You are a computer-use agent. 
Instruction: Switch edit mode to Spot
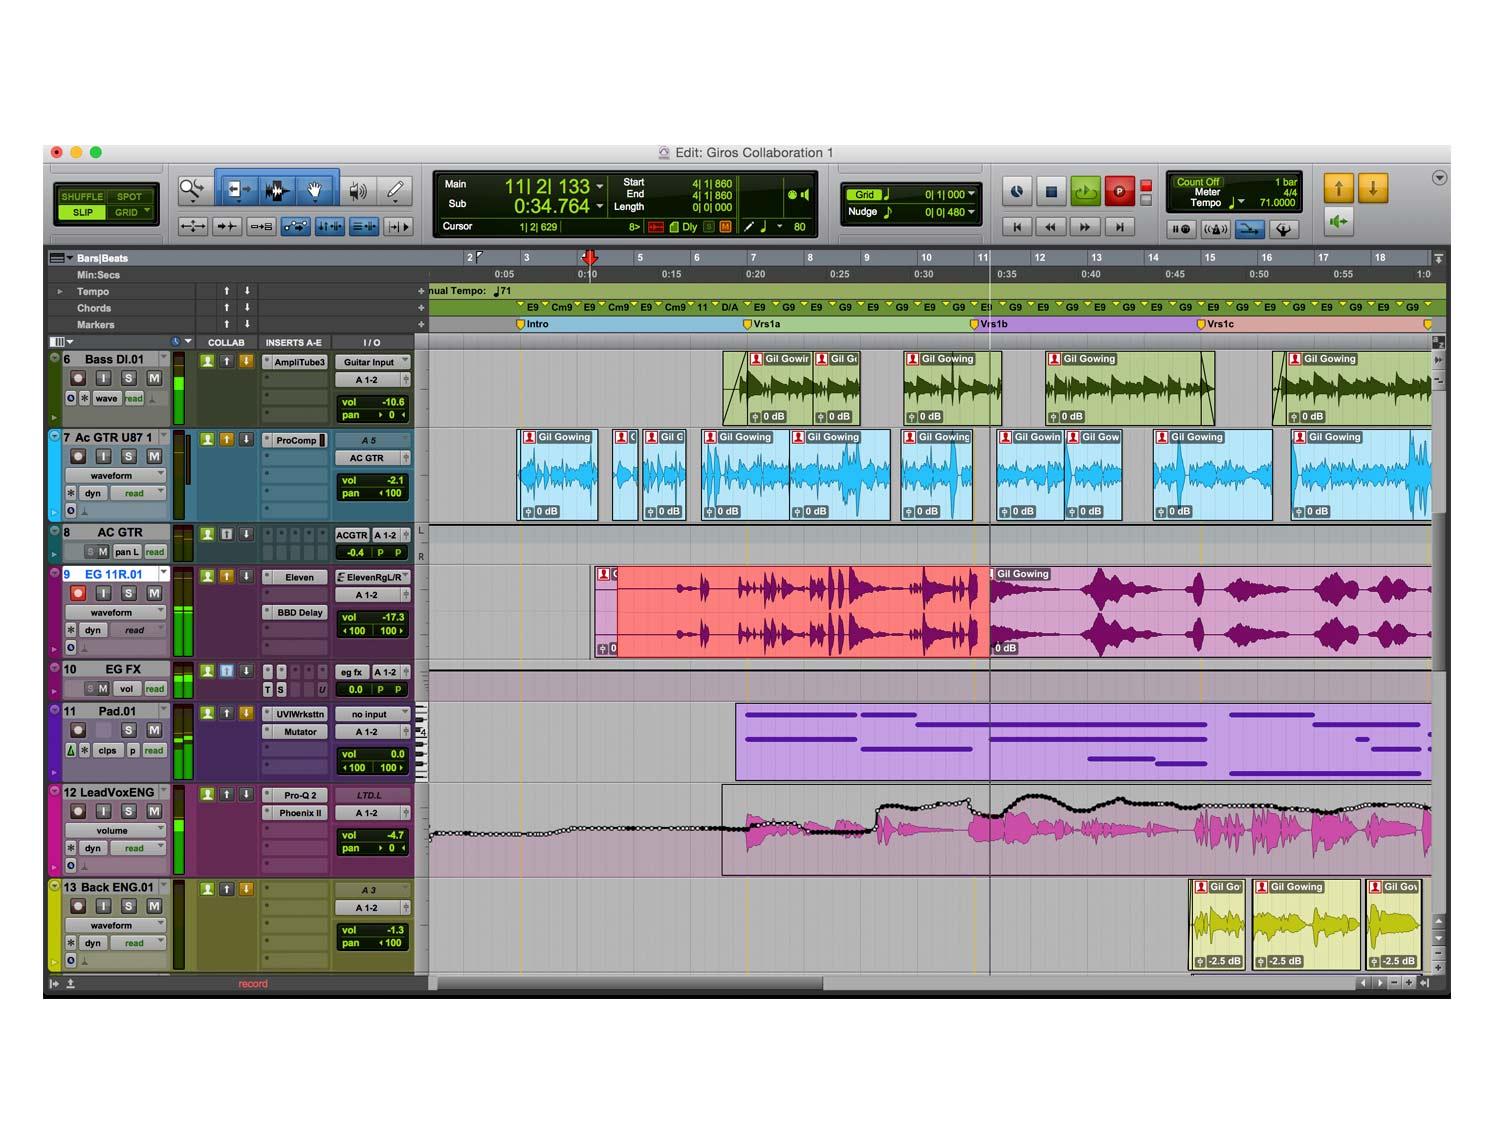130,196
